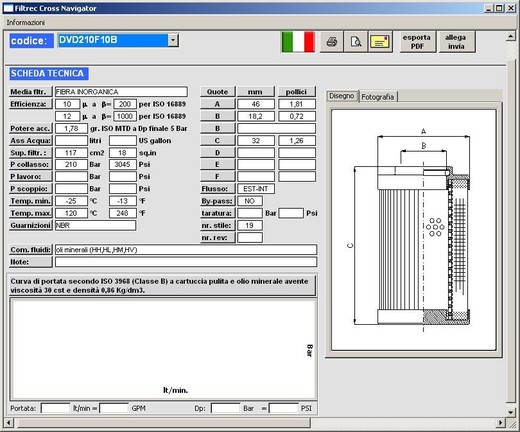Switch to the Fotografia tab
This screenshot has height=432, width=520.
[x=378, y=97]
